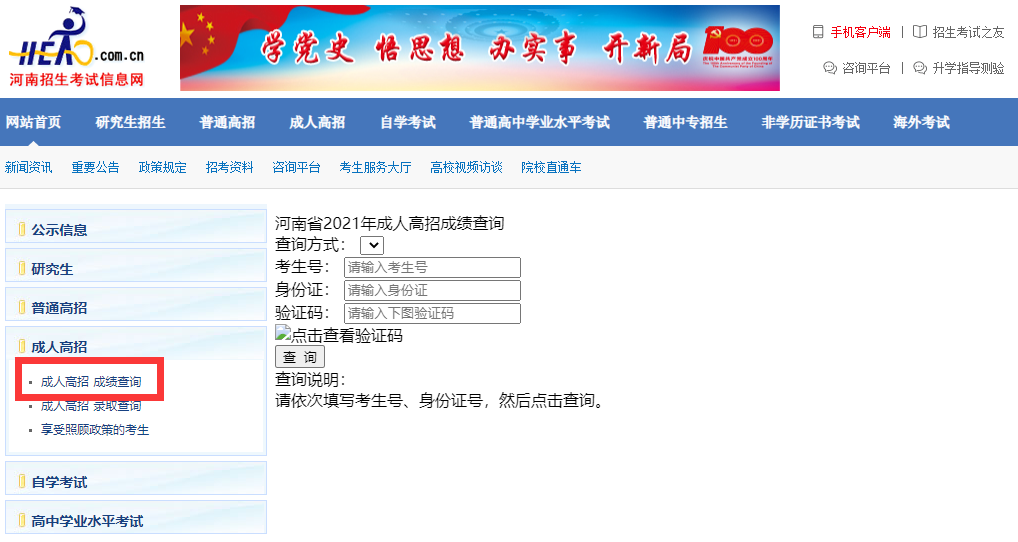Focus the 身份证 input field

[432, 291]
